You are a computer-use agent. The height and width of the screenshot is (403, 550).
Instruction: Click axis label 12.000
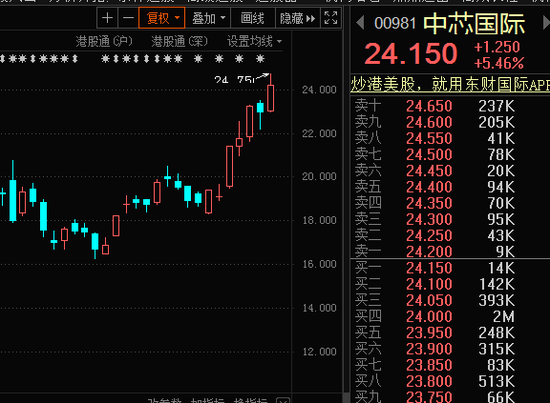click(x=319, y=352)
